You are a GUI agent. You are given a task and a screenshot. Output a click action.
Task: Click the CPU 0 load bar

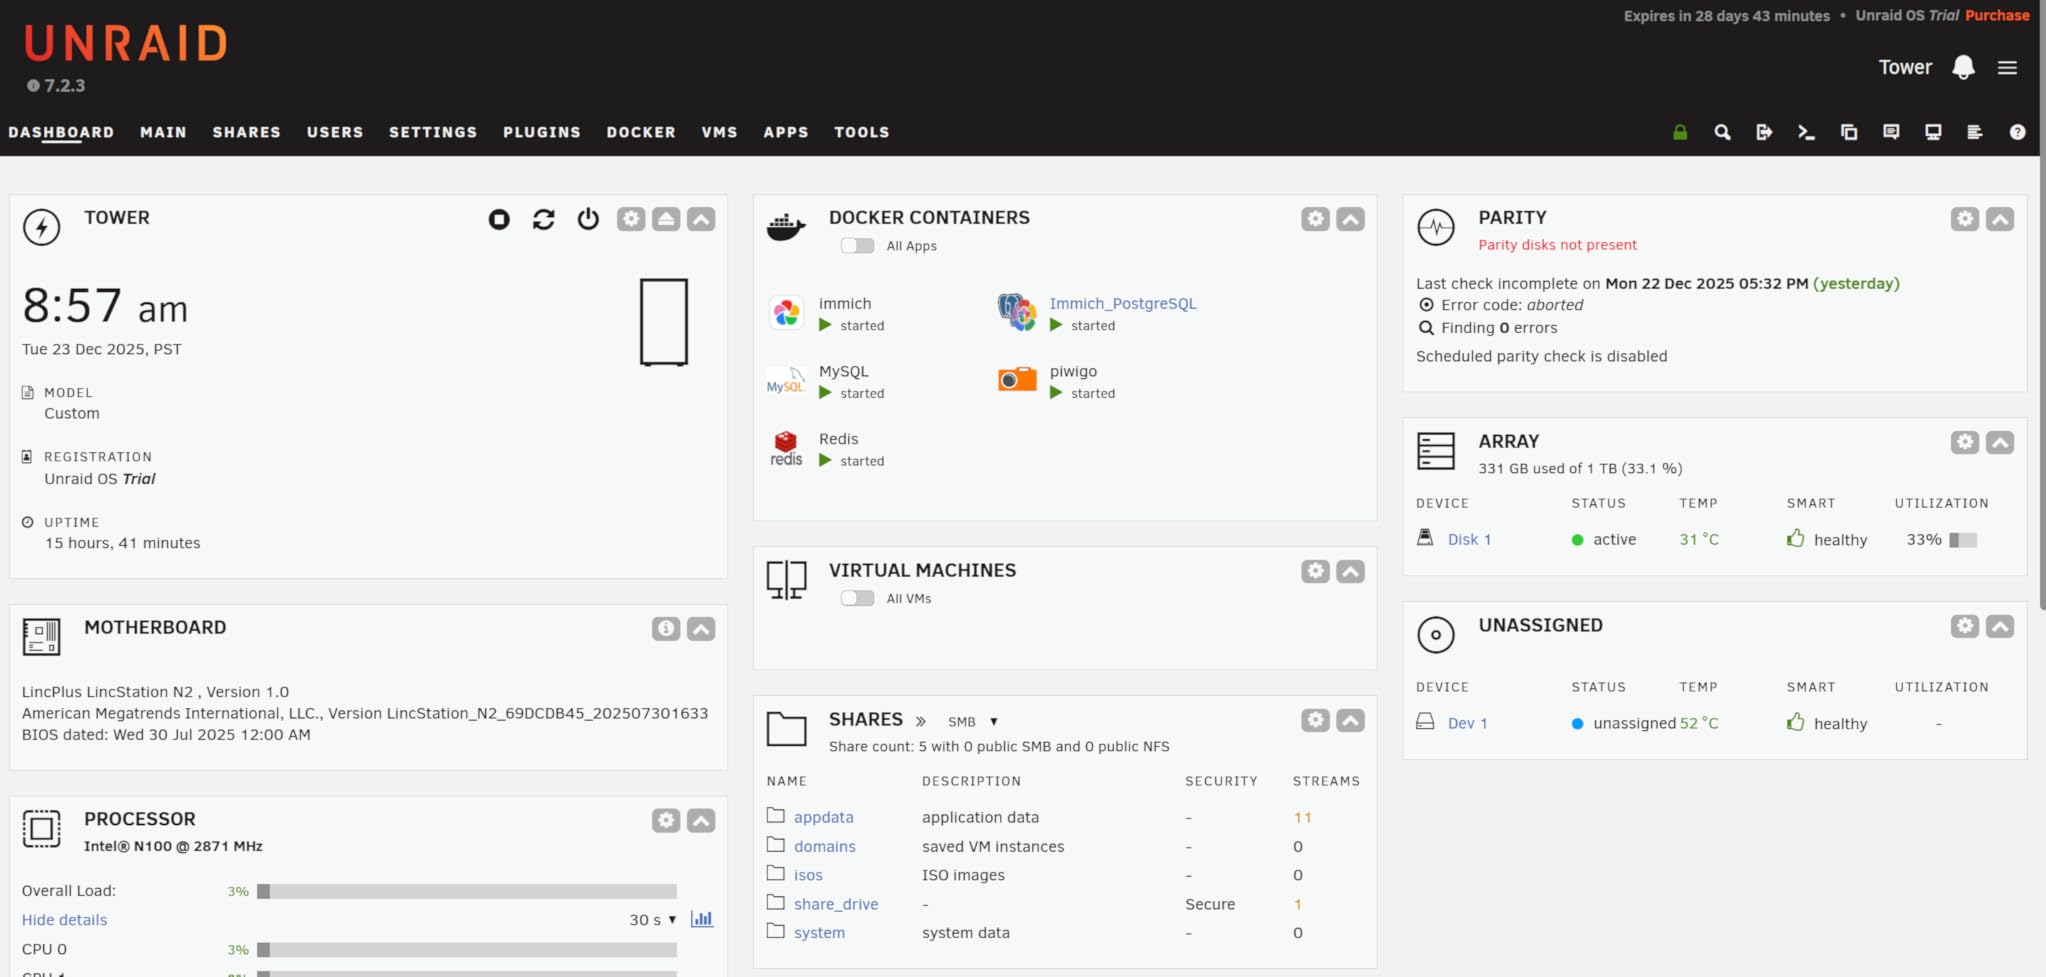[x=467, y=949]
